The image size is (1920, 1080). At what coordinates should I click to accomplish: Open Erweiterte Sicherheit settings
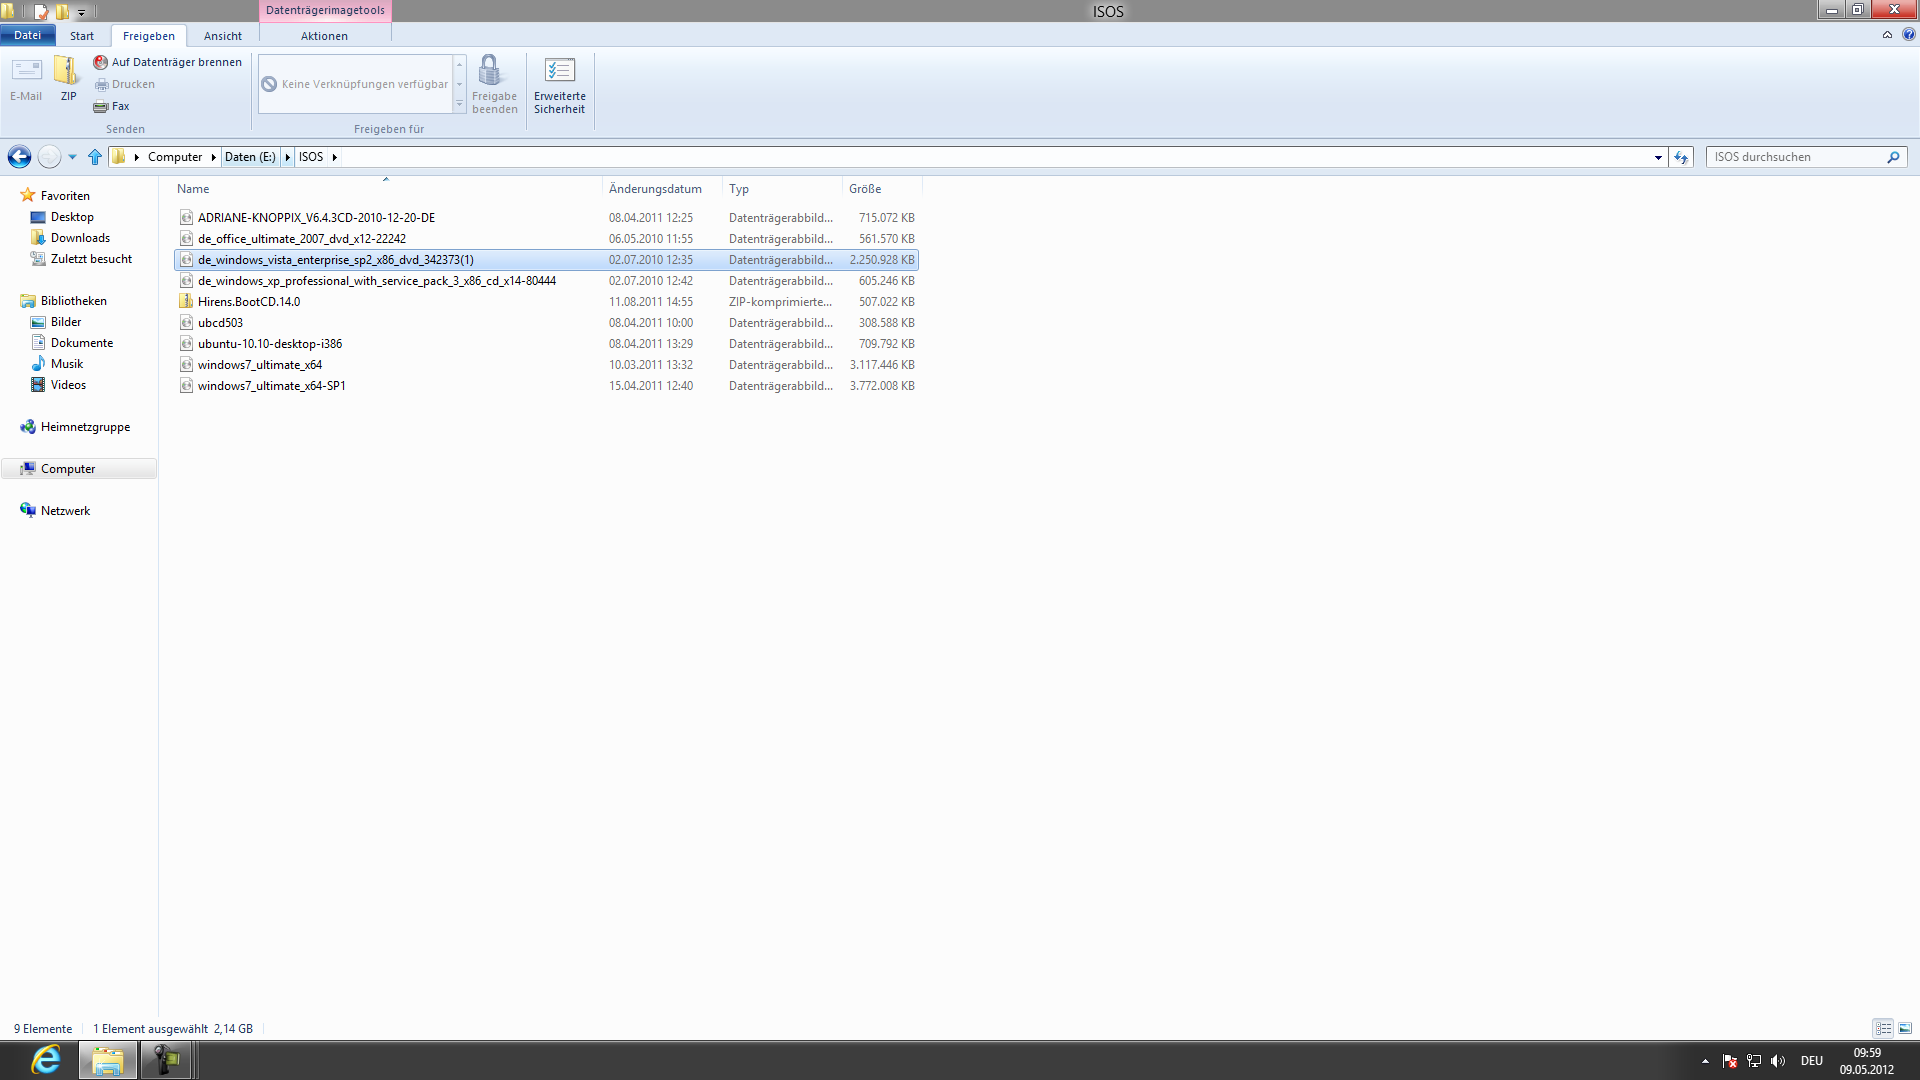559,85
